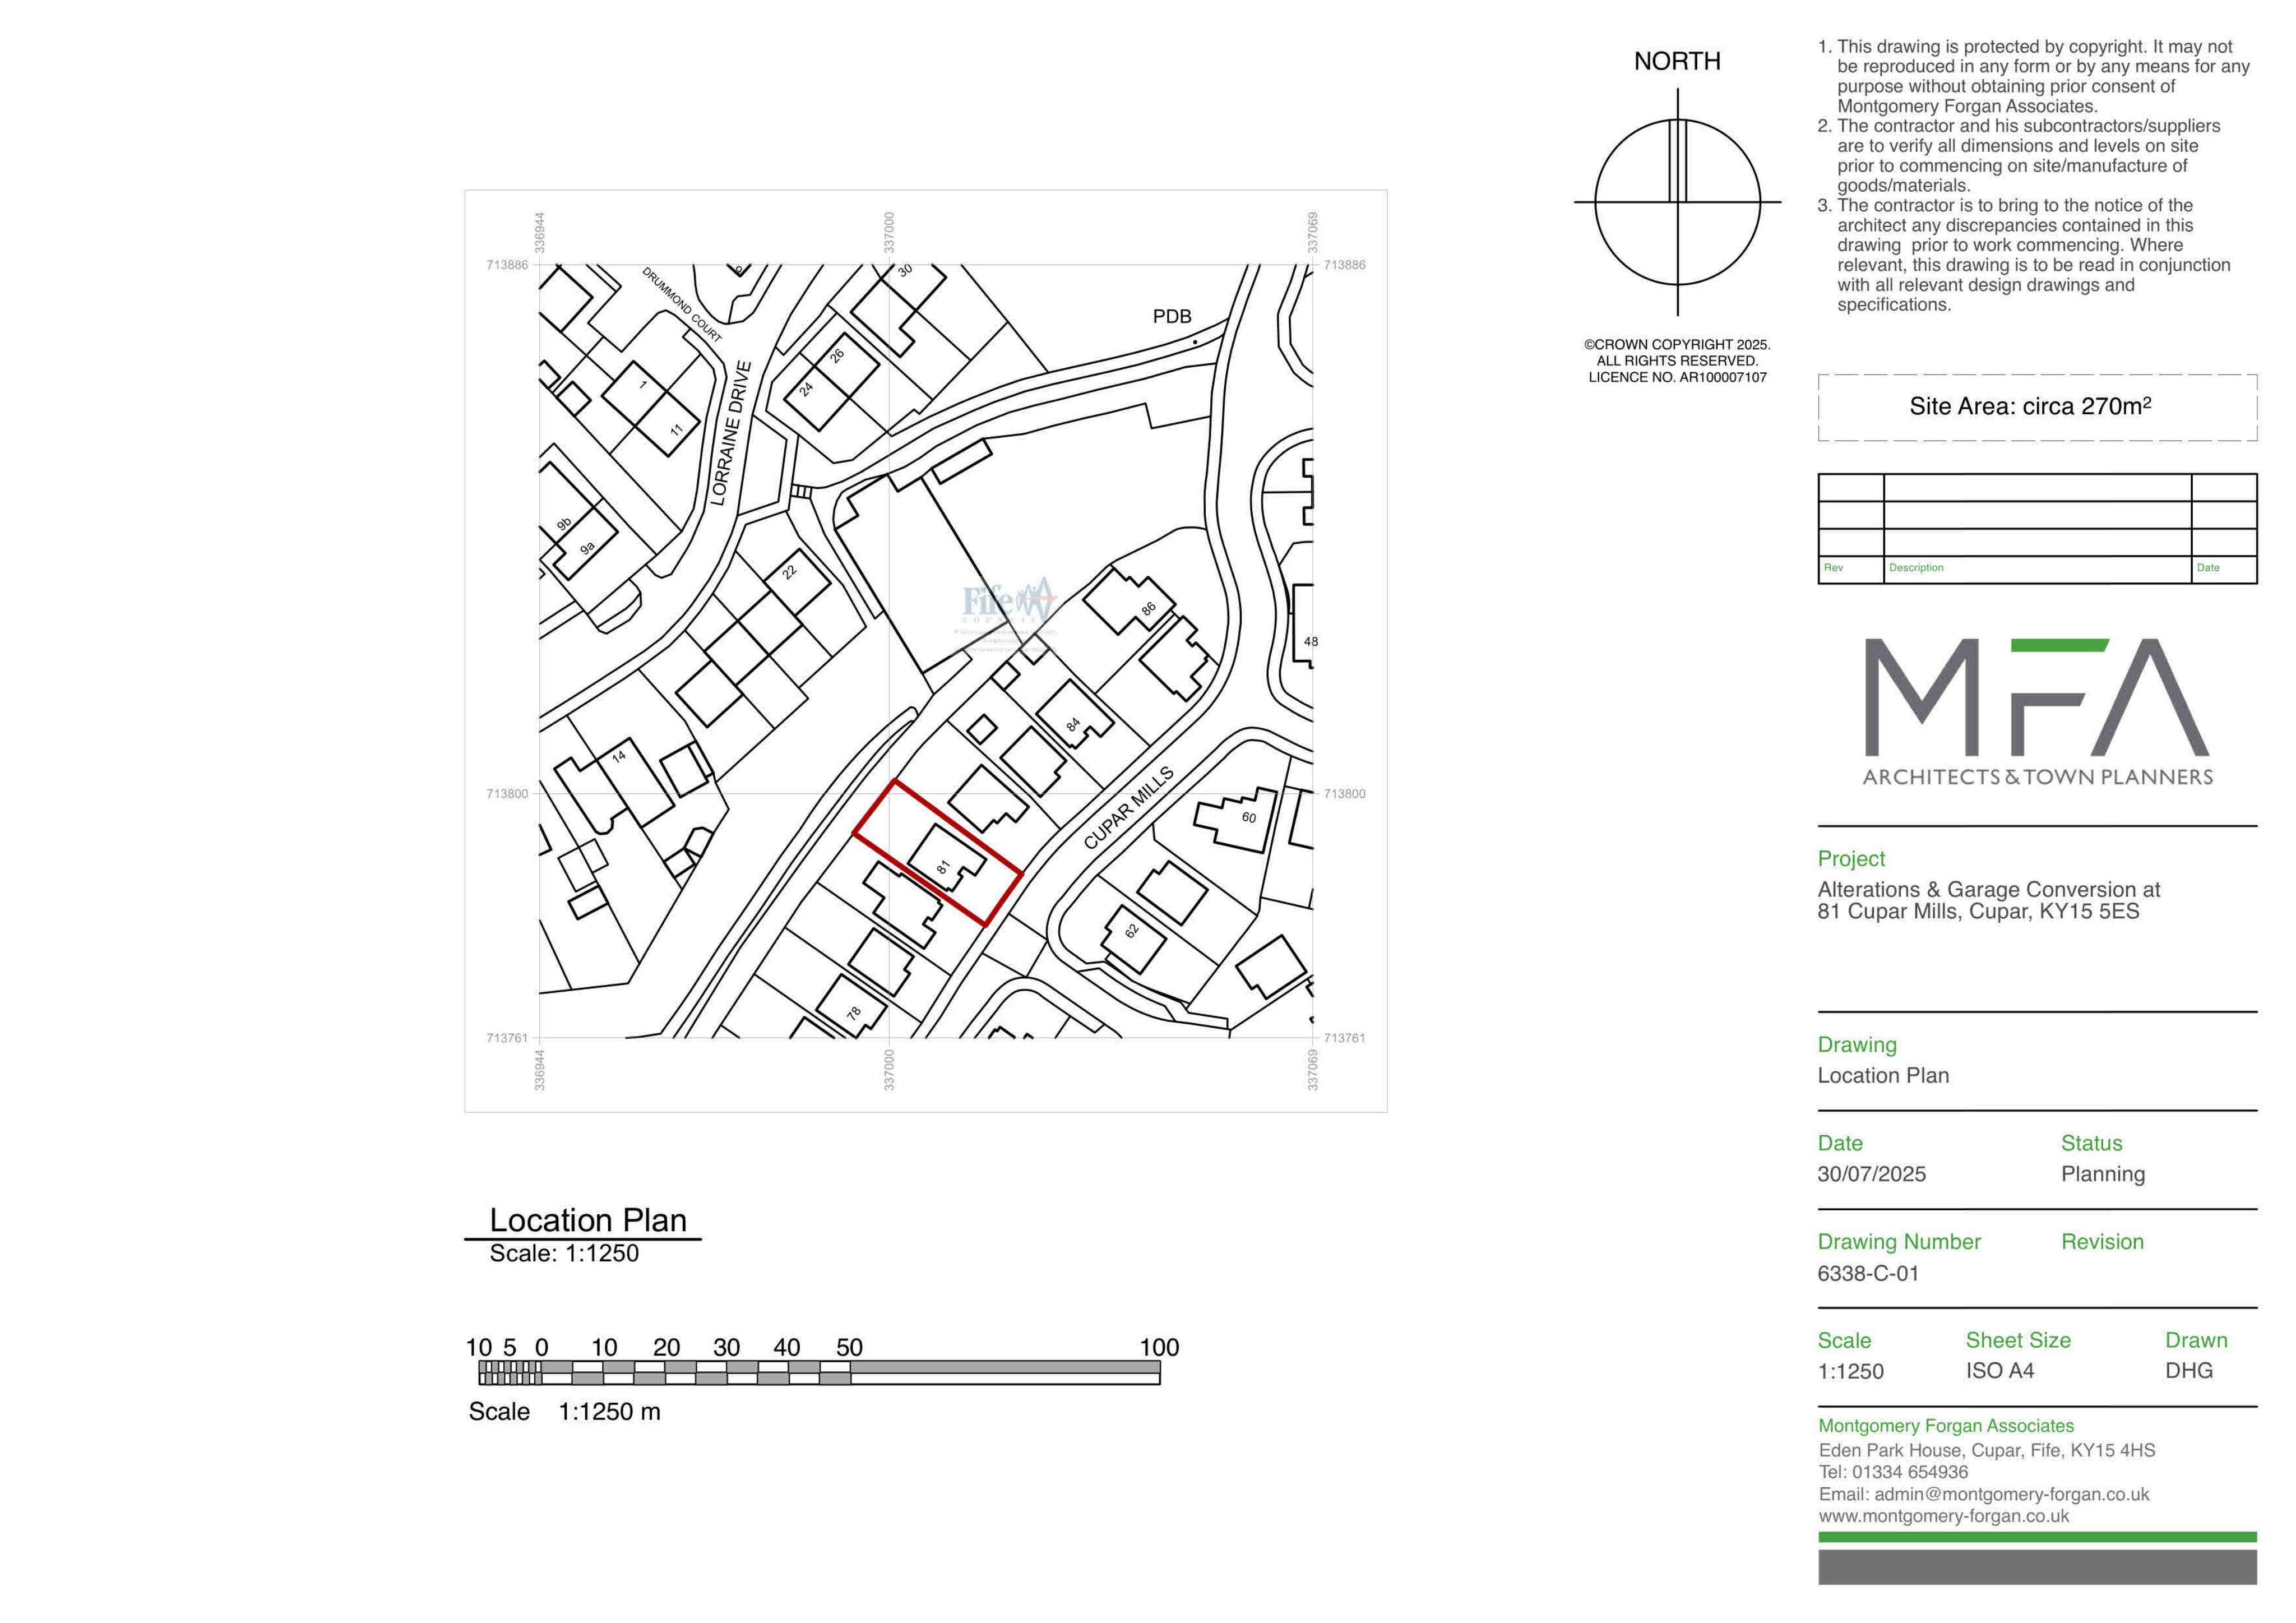Click the '©CROWN COPYRIGHT 2025' notice
Image resolution: width=2296 pixels, height=1623 pixels.
coord(1677,345)
